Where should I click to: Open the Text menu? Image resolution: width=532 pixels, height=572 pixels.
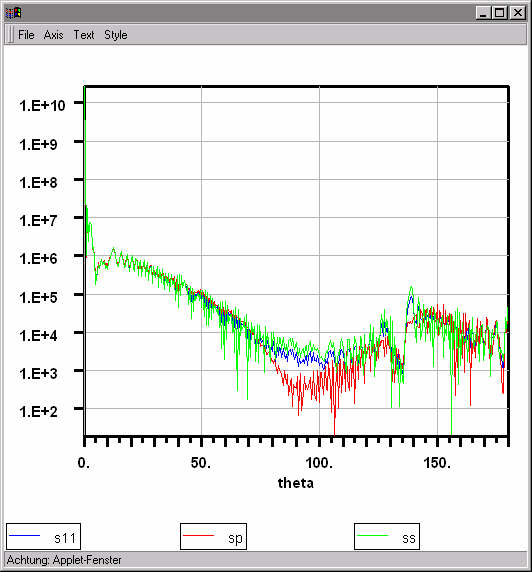pyautogui.click(x=84, y=35)
